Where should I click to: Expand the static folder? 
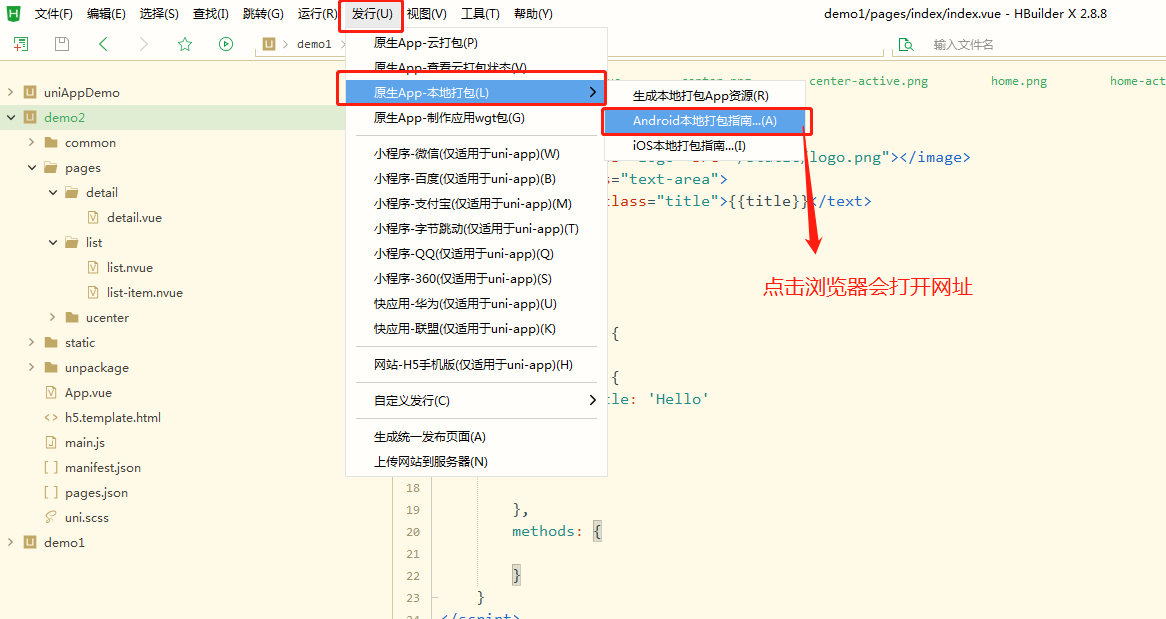point(31,342)
